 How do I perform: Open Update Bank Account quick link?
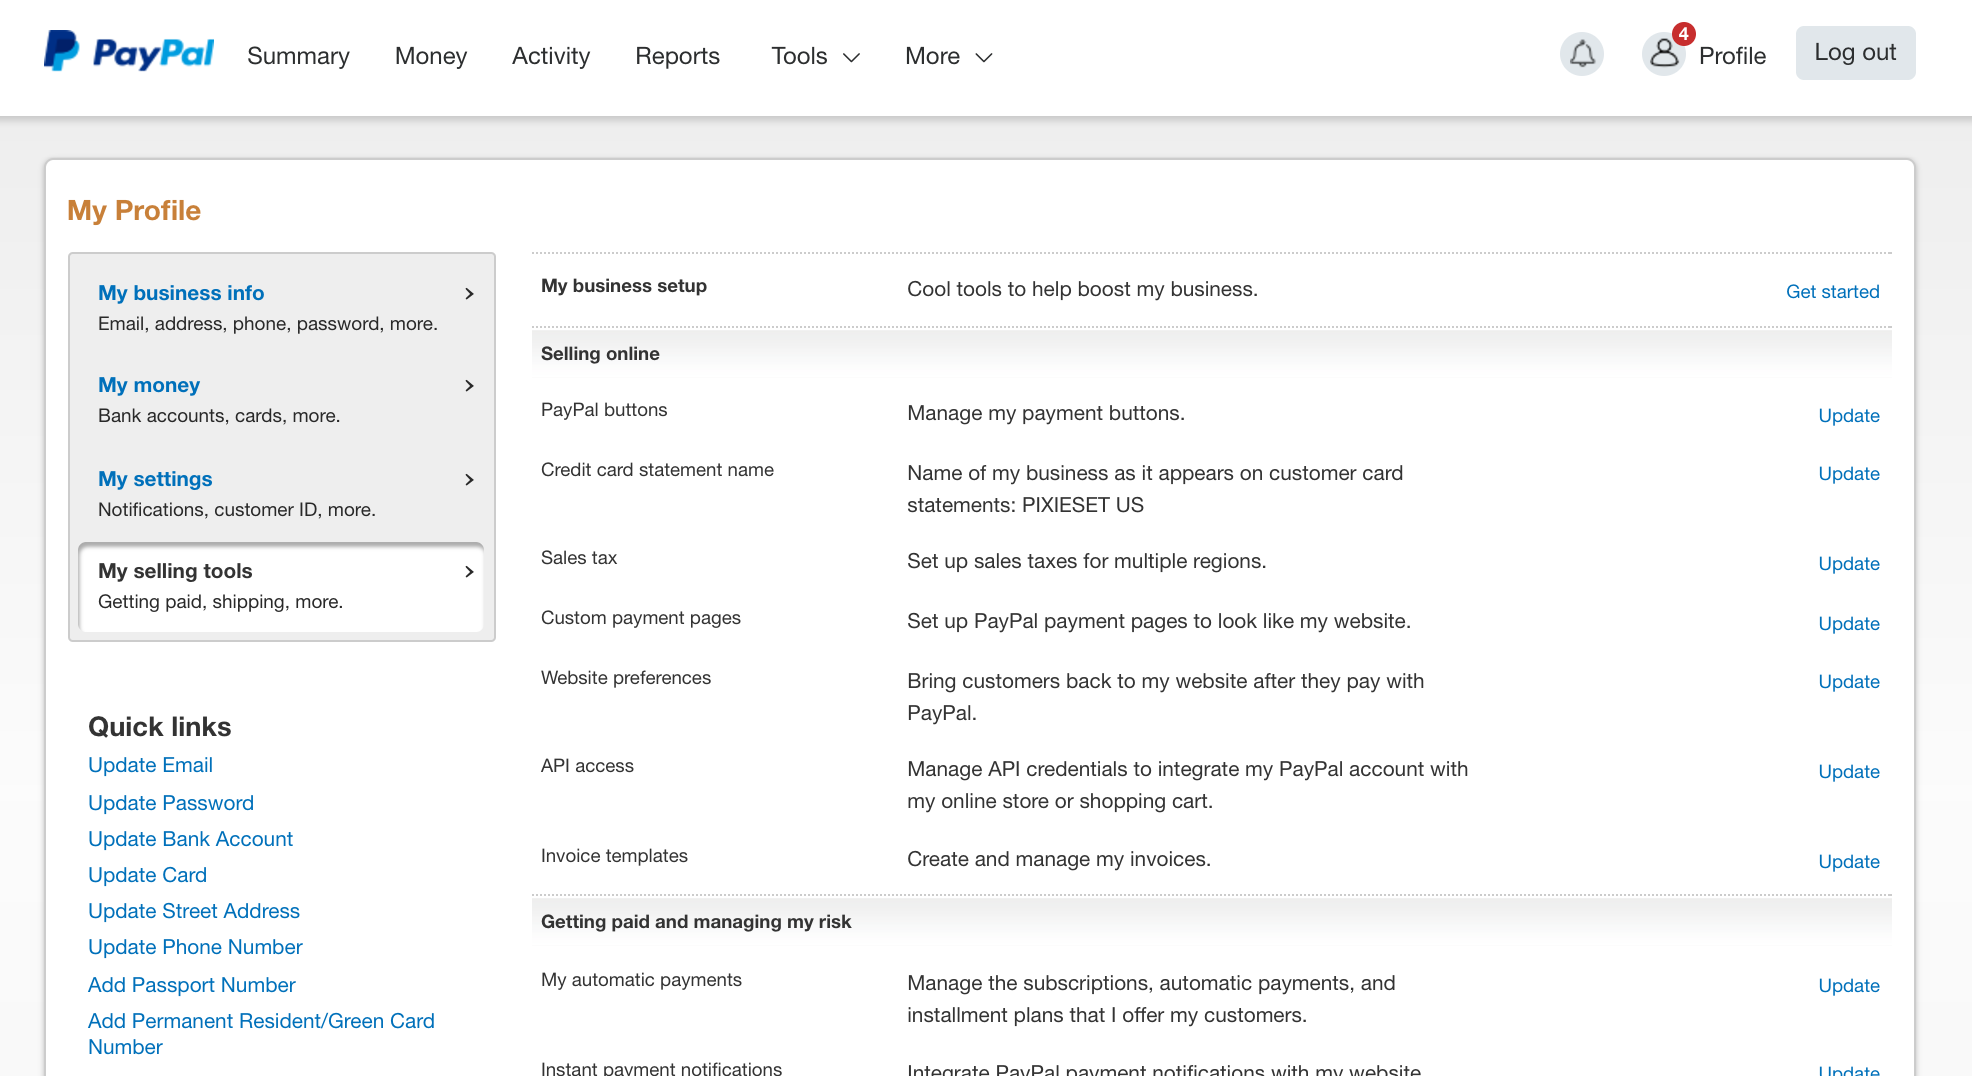(190, 839)
